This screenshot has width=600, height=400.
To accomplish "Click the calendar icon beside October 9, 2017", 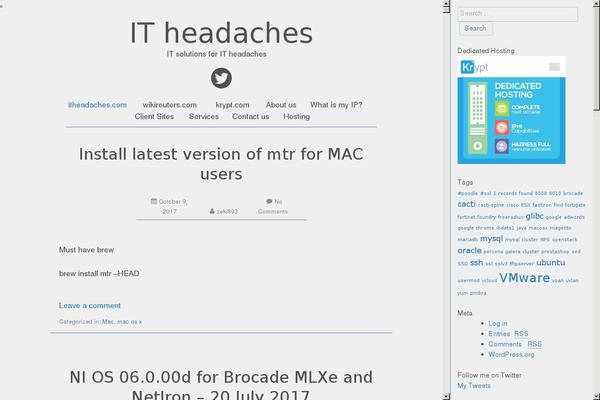I will click(154, 201).
